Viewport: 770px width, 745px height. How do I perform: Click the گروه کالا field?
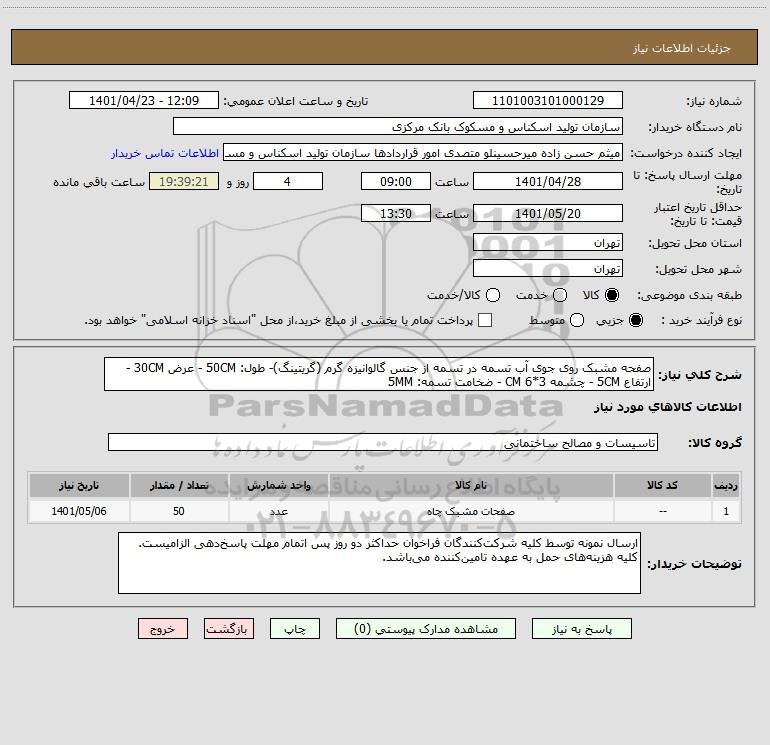click(x=383, y=442)
